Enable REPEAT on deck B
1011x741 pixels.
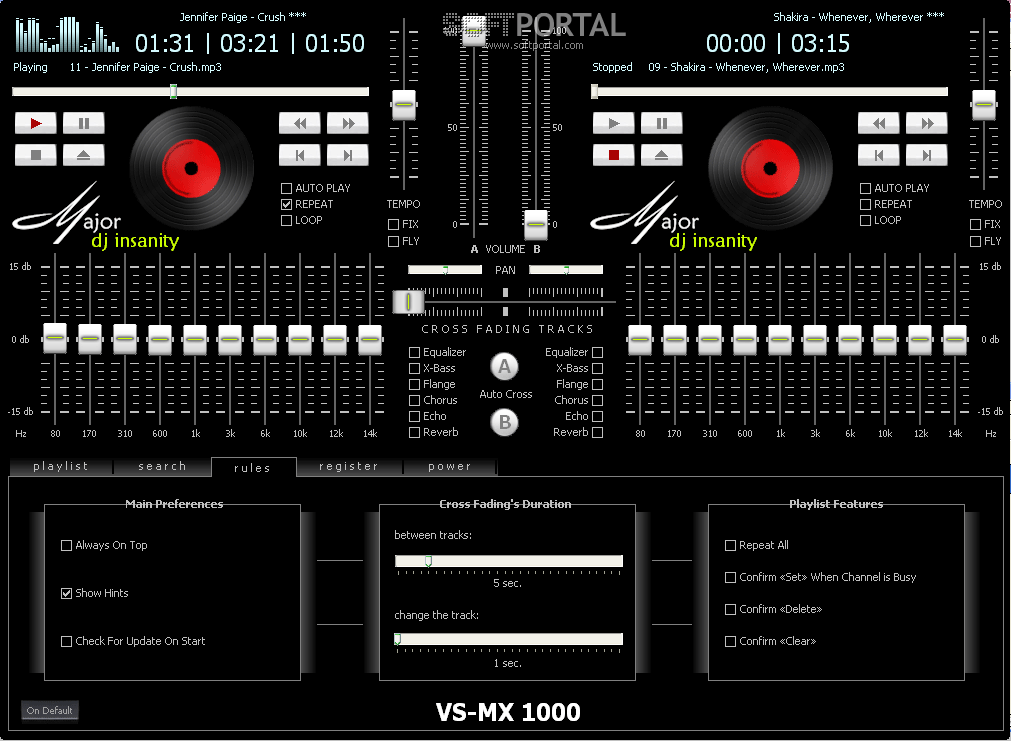coord(865,204)
